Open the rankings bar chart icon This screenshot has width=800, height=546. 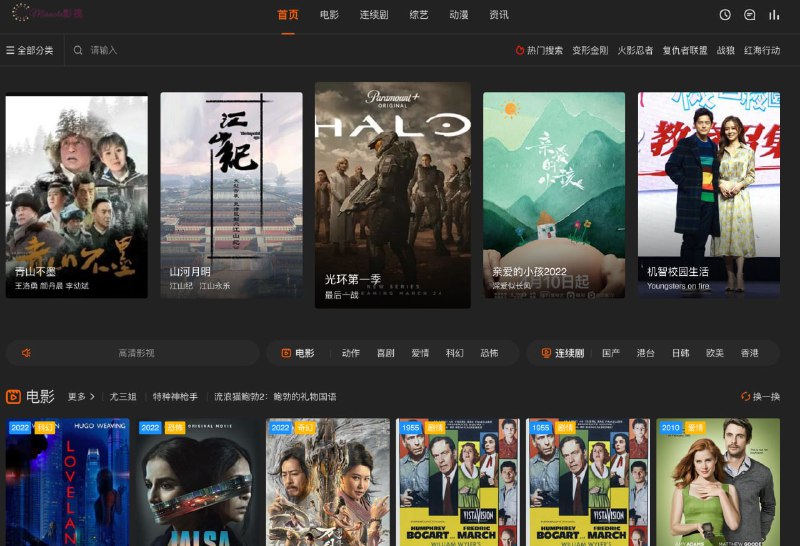(774, 15)
